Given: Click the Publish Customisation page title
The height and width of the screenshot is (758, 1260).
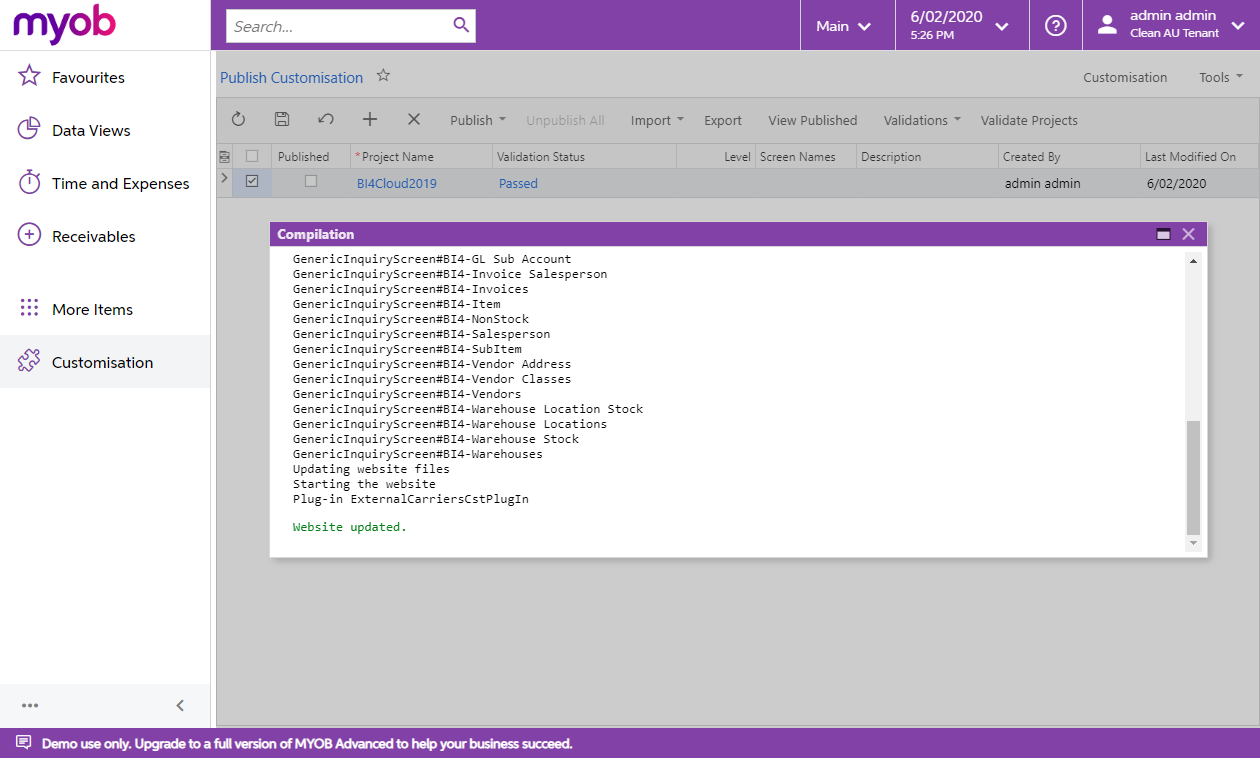Looking at the screenshot, I should coord(291,77).
